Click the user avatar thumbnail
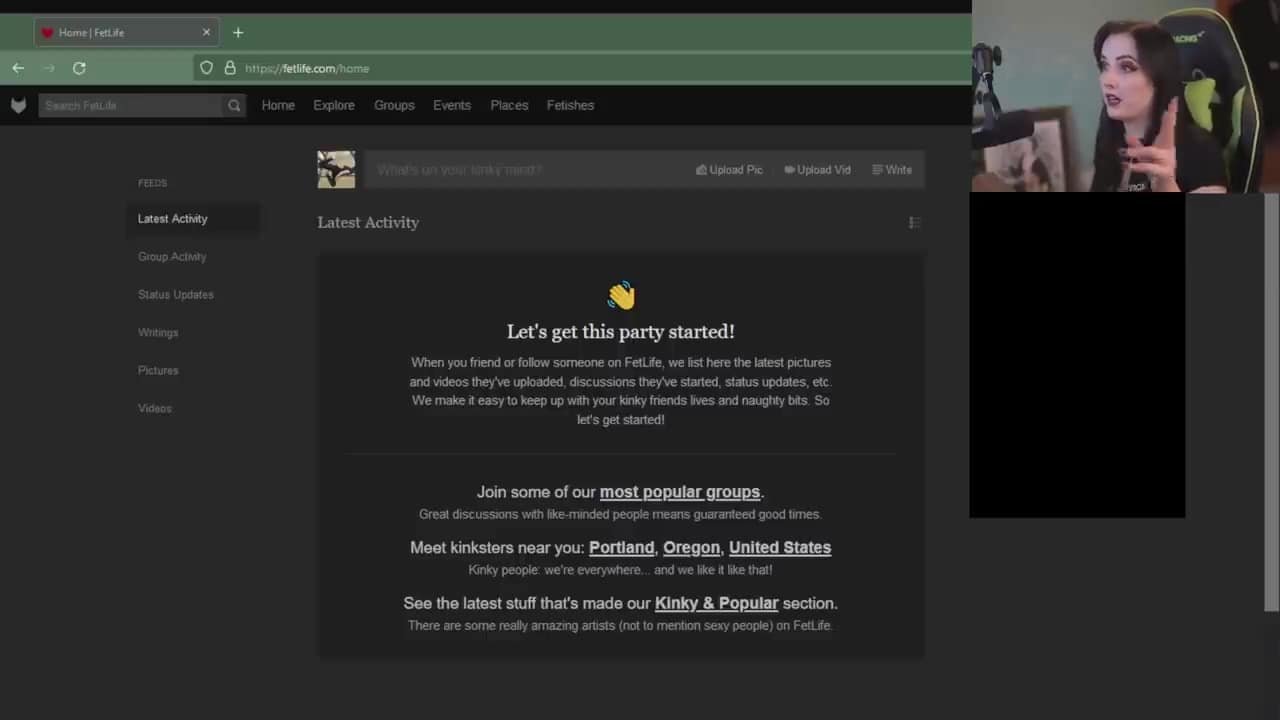Image resolution: width=1280 pixels, height=720 pixels. click(336, 169)
